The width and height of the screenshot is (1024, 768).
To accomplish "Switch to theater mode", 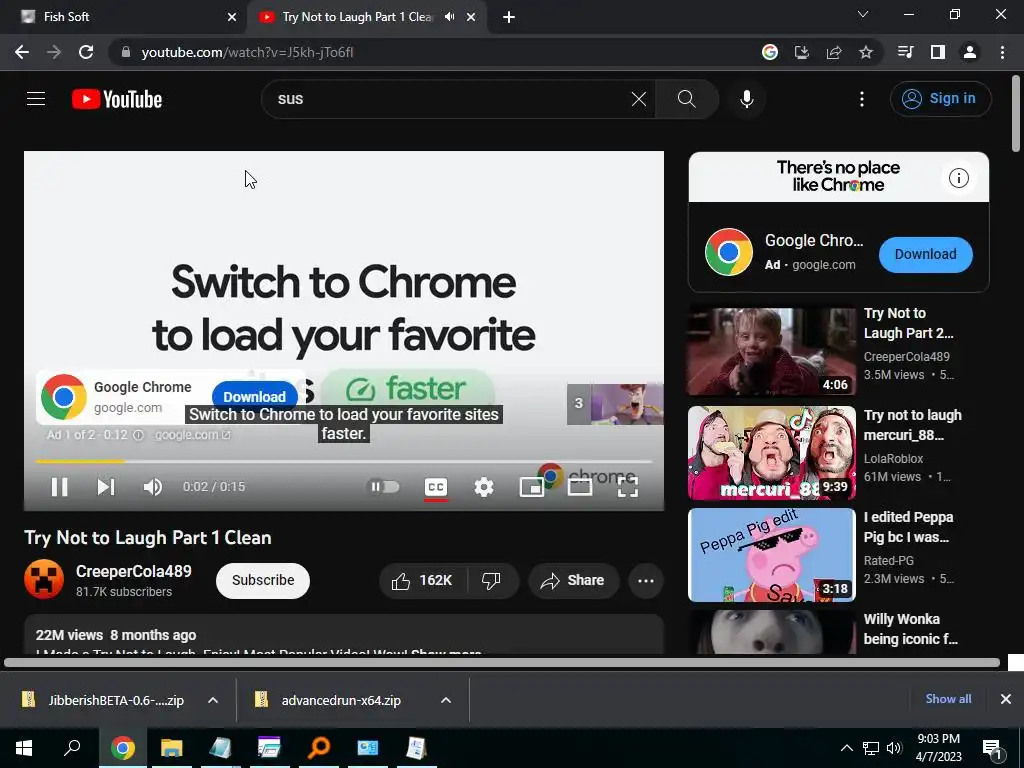I will click(580, 487).
